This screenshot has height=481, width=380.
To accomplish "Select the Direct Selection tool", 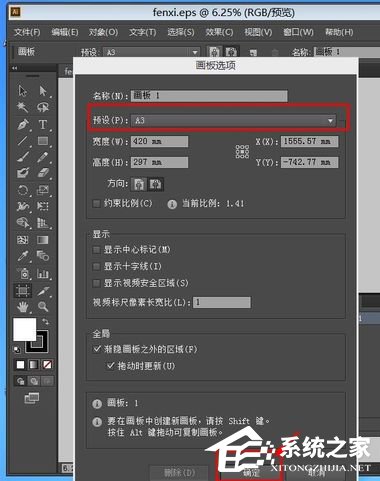I will 43,91.
